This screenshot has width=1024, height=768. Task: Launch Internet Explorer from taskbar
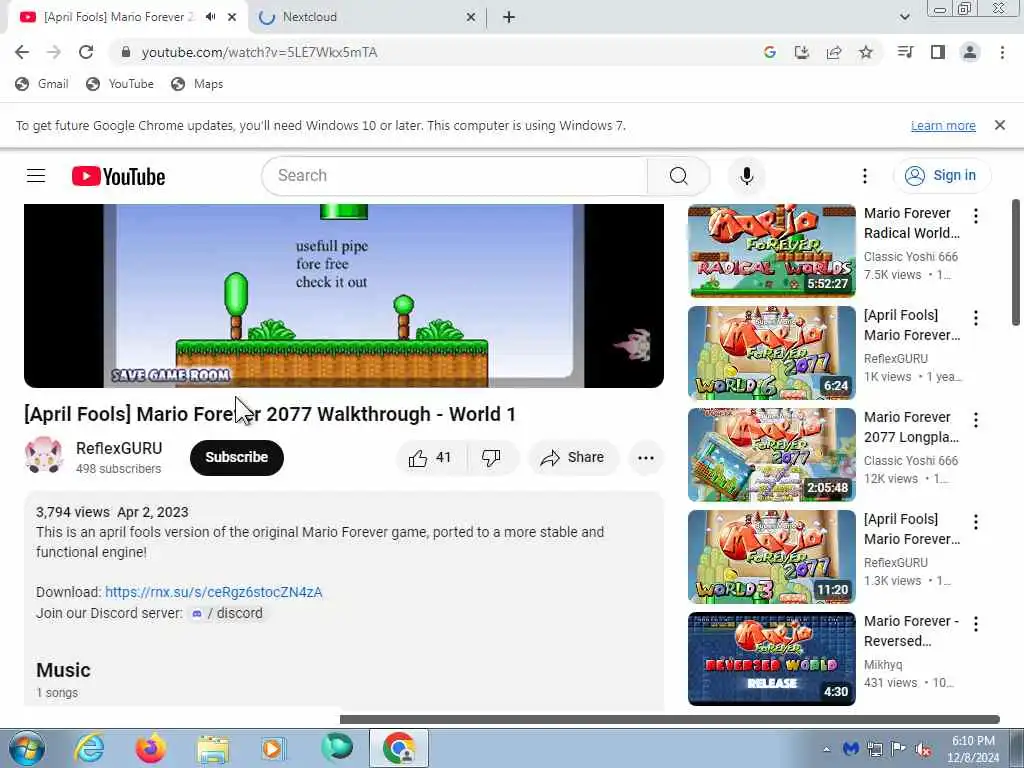[x=89, y=748]
